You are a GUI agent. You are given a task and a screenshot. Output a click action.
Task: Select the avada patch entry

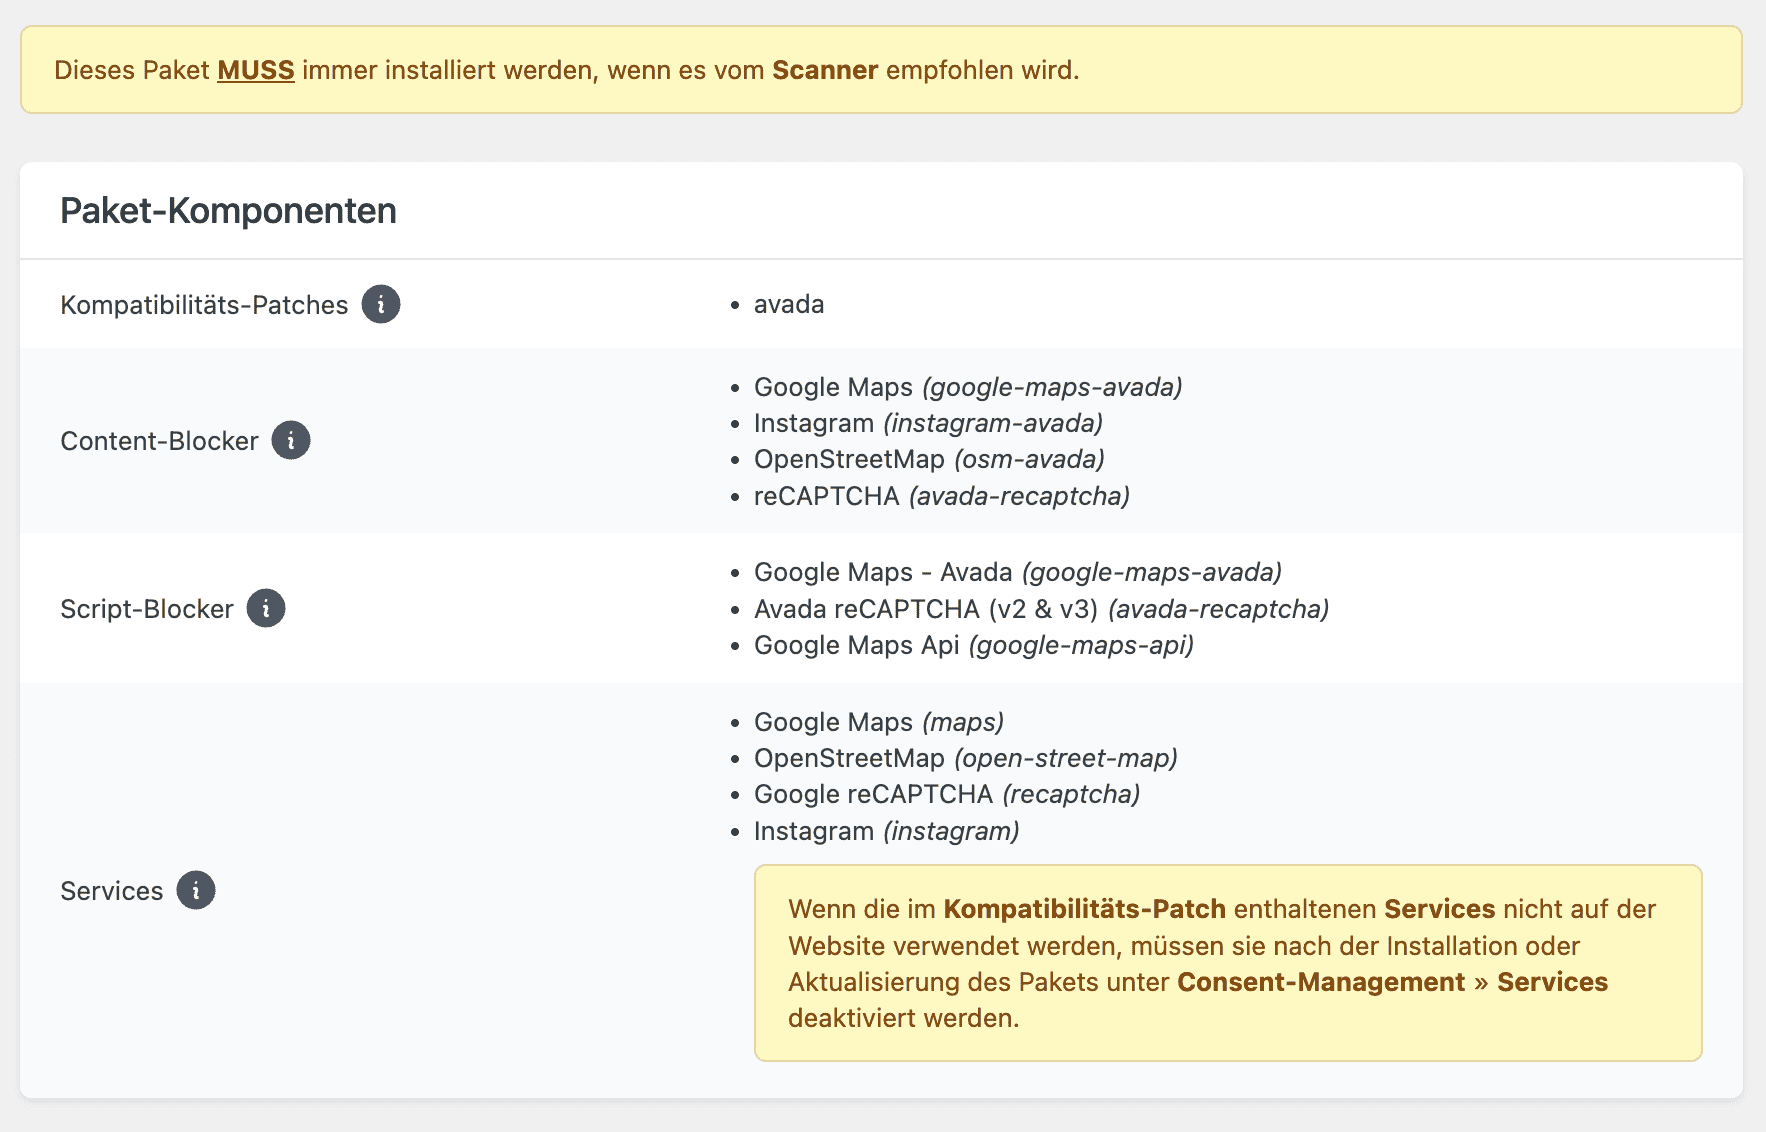point(789,304)
